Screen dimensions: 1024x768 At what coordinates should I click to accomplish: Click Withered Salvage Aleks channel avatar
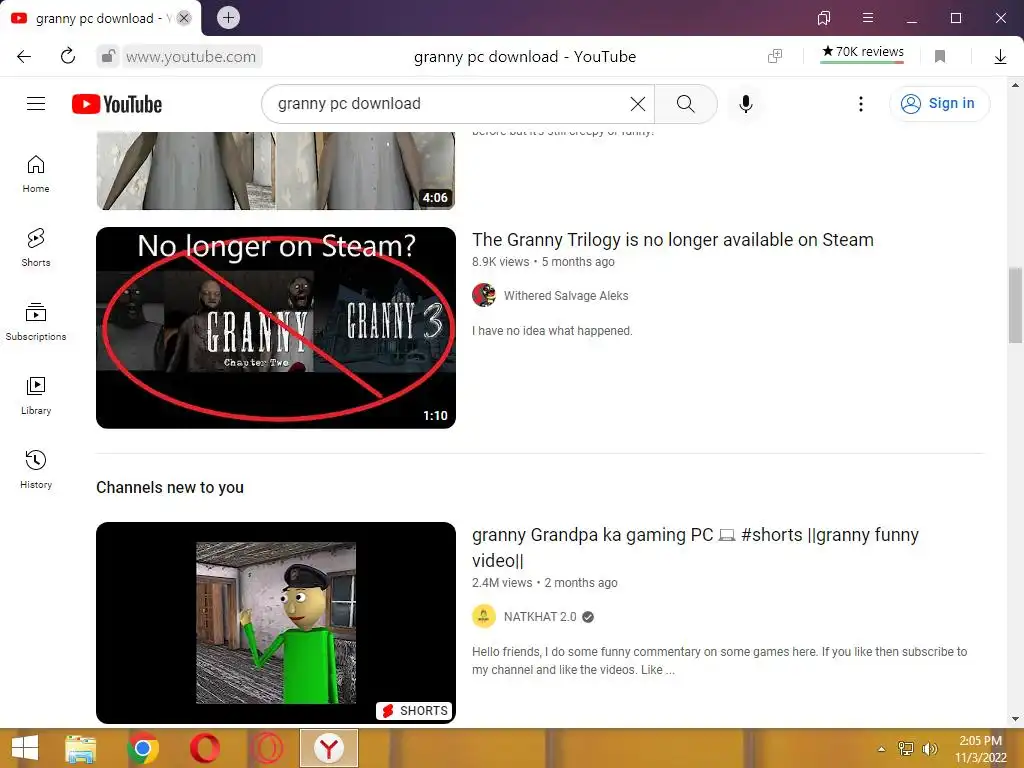pyautogui.click(x=484, y=295)
